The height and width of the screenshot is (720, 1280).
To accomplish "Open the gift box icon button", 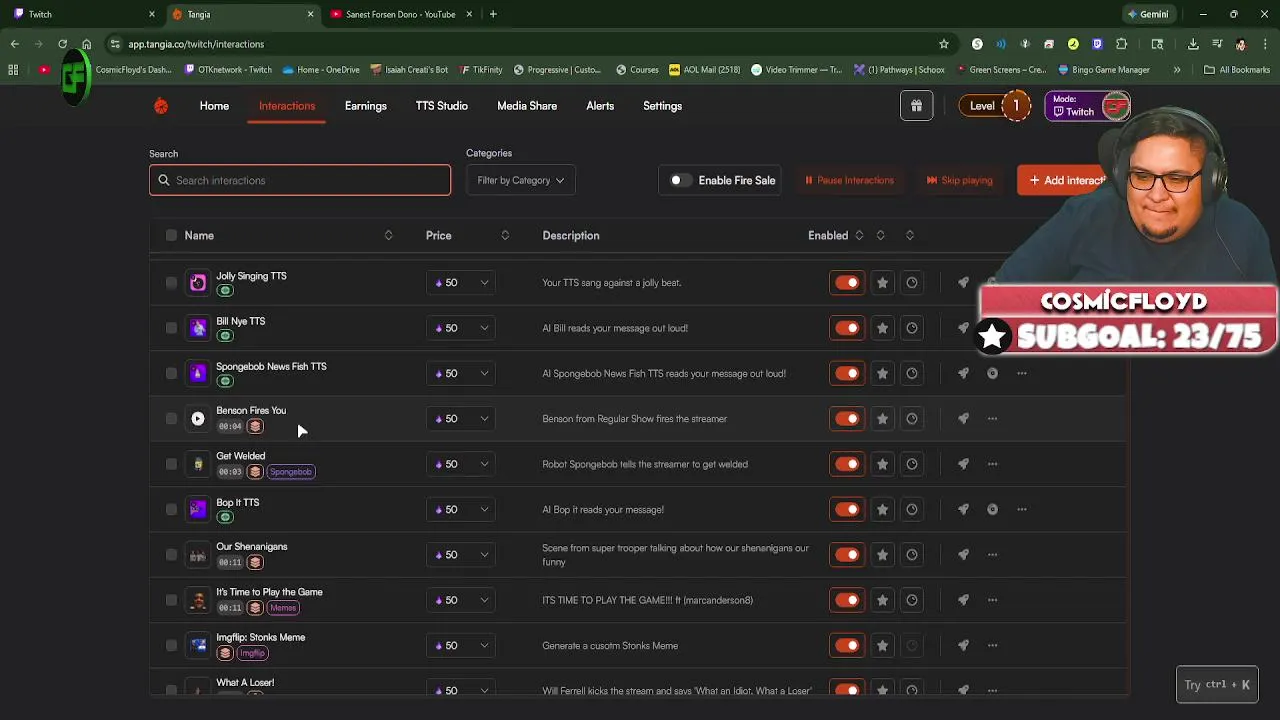I will 916,106.
